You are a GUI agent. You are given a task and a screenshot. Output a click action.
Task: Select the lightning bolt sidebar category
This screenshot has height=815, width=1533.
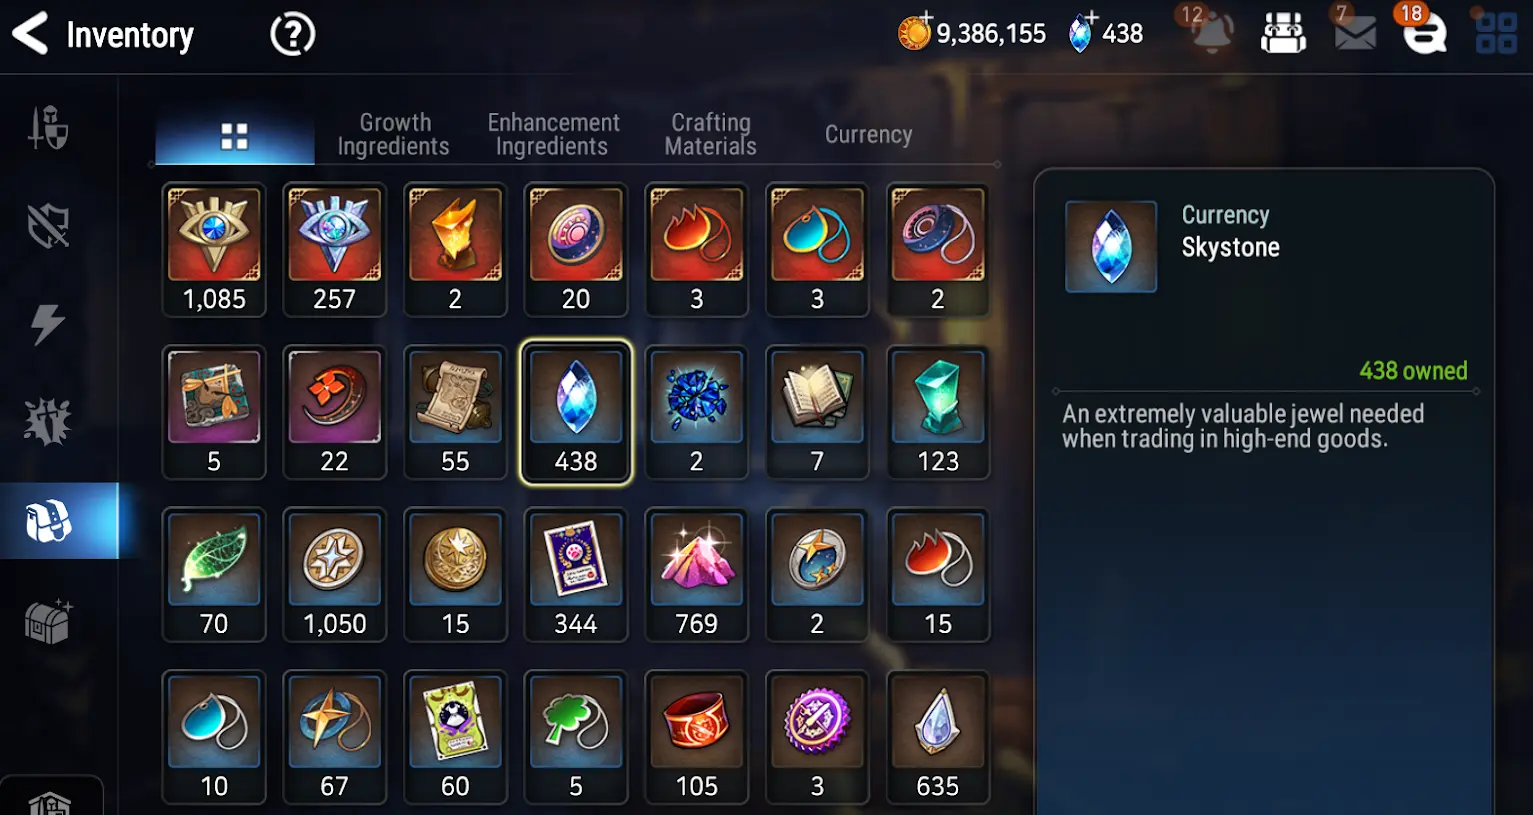pos(47,324)
